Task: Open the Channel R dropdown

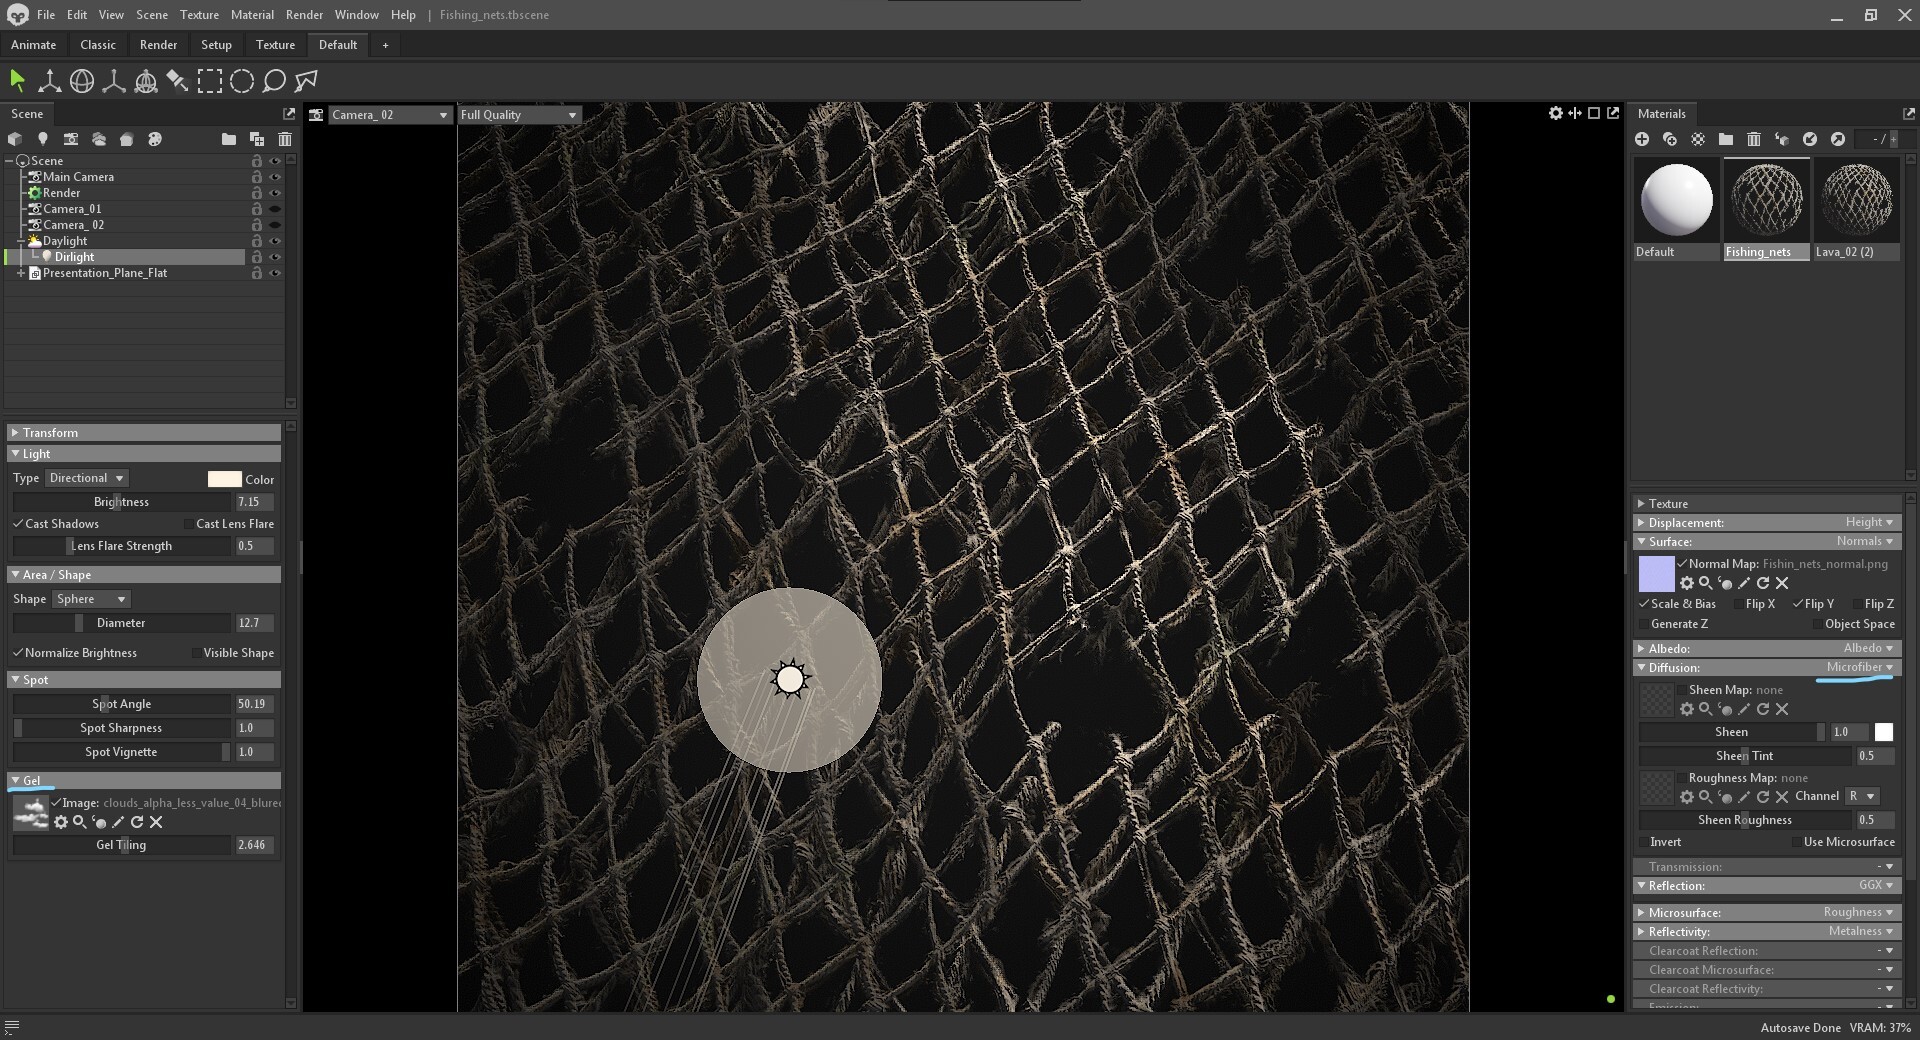Action: [1862, 796]
